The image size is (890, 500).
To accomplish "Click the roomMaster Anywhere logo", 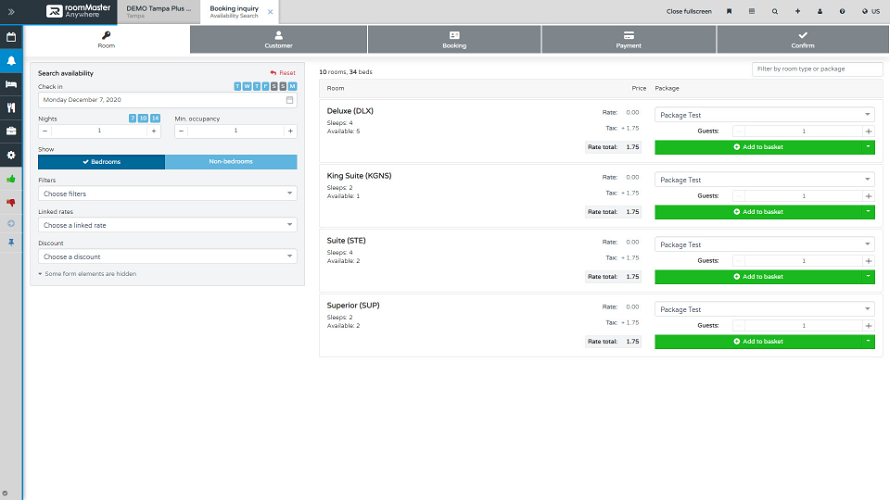I will coord(78,11).
